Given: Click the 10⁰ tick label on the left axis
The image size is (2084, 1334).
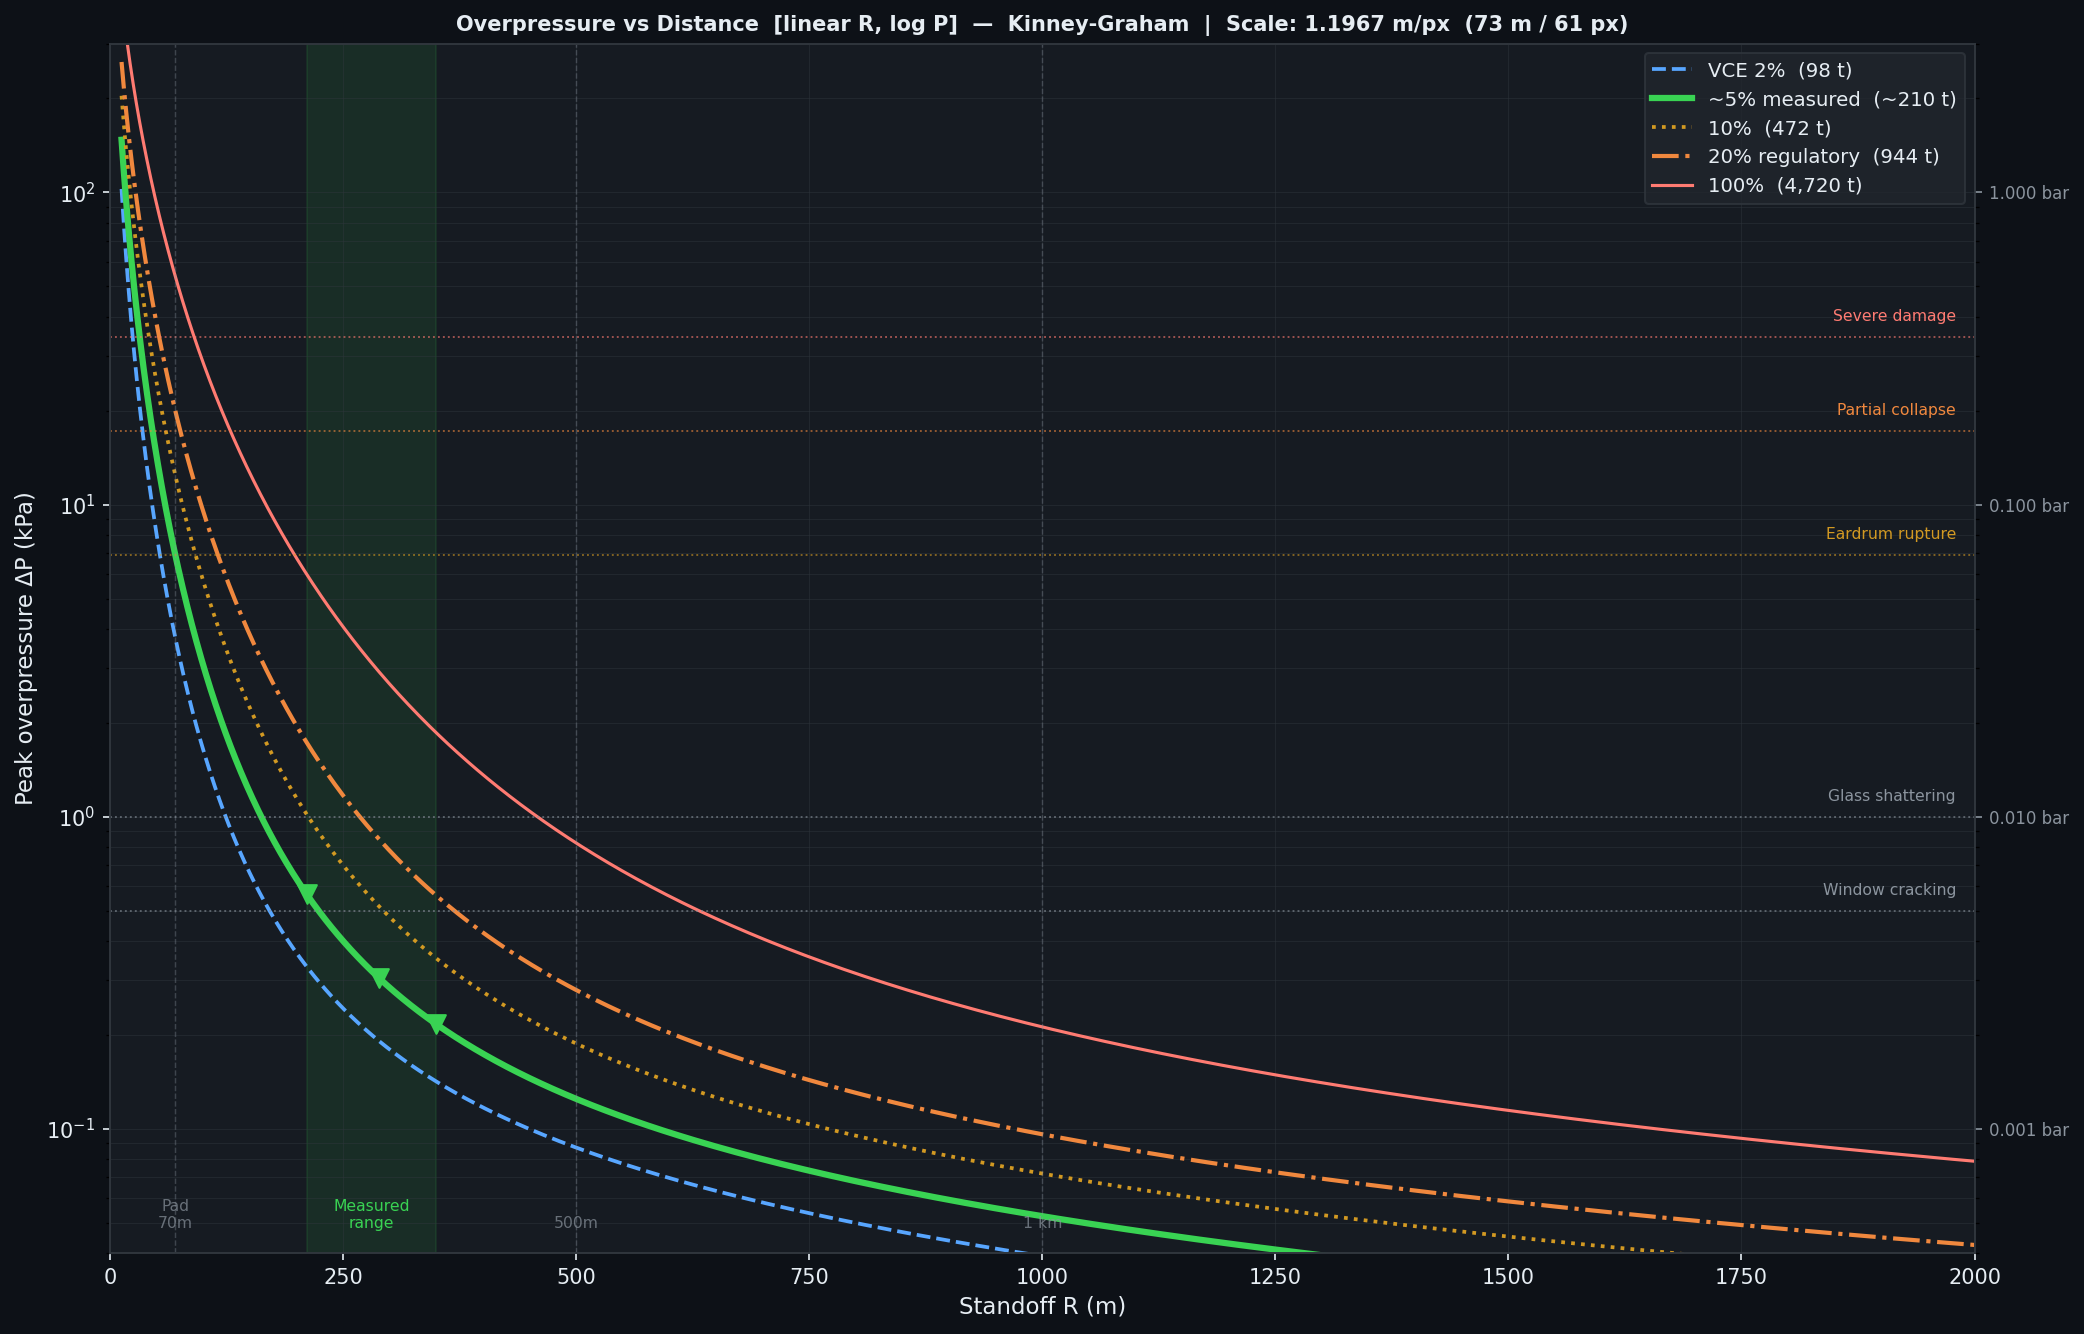Looking at the screenshot, I should (79, 816).
